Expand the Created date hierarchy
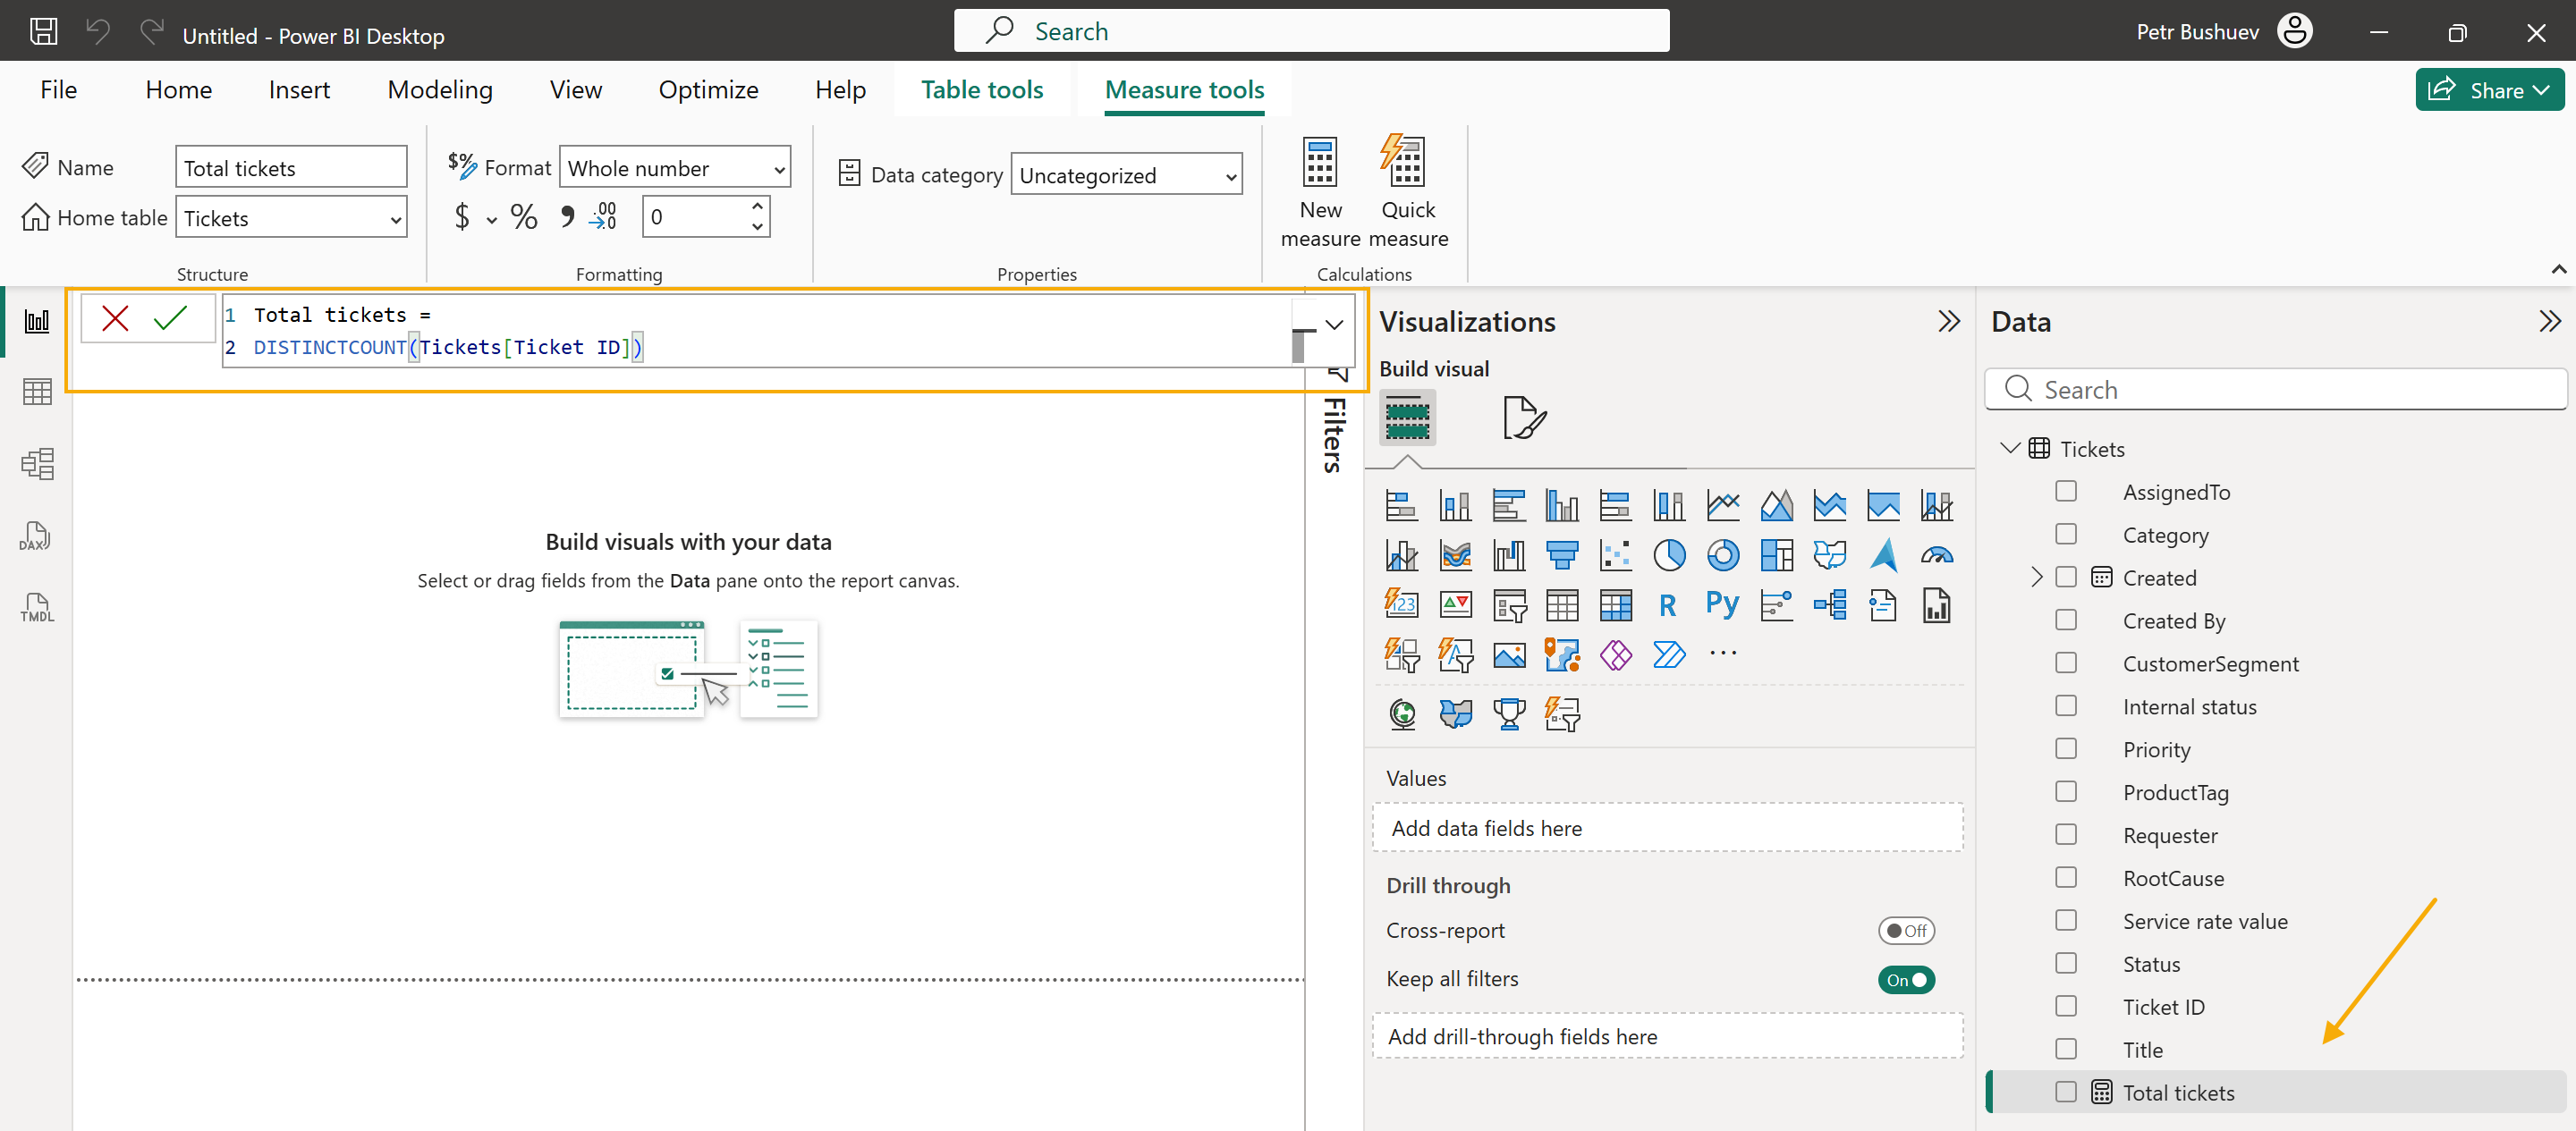 2036,577
